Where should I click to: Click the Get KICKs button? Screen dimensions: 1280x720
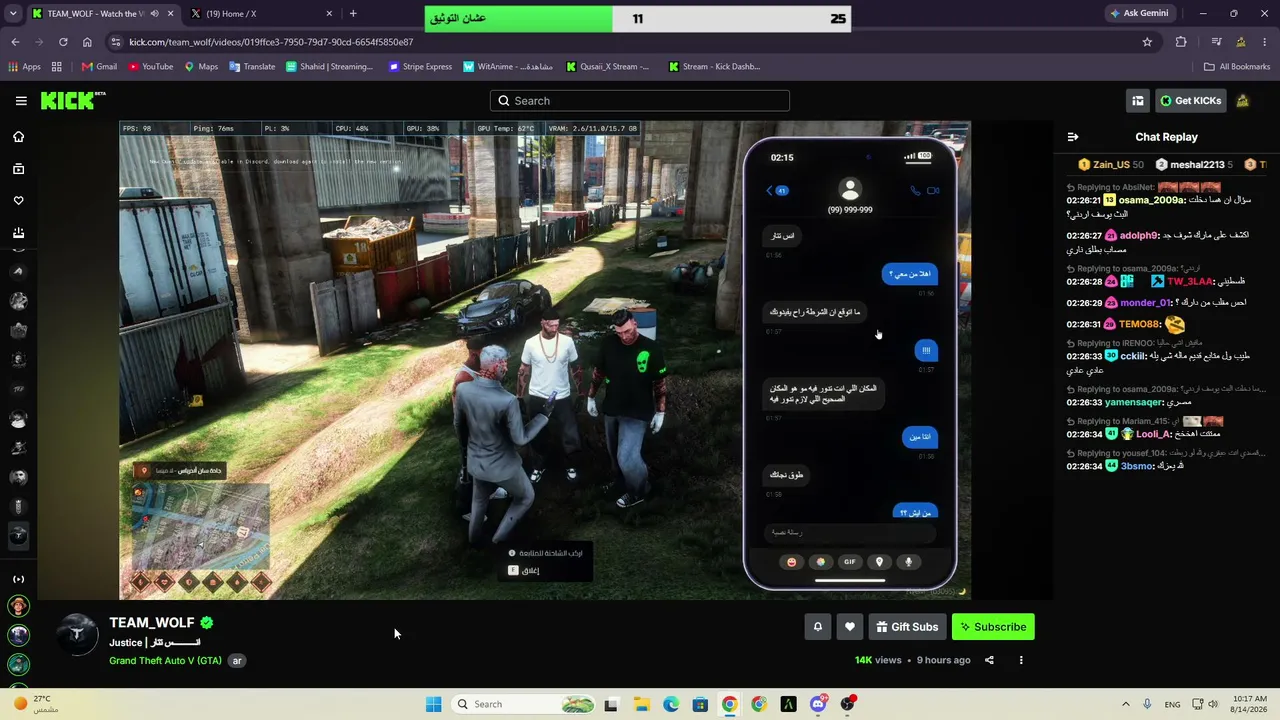tap(1190, 101)
